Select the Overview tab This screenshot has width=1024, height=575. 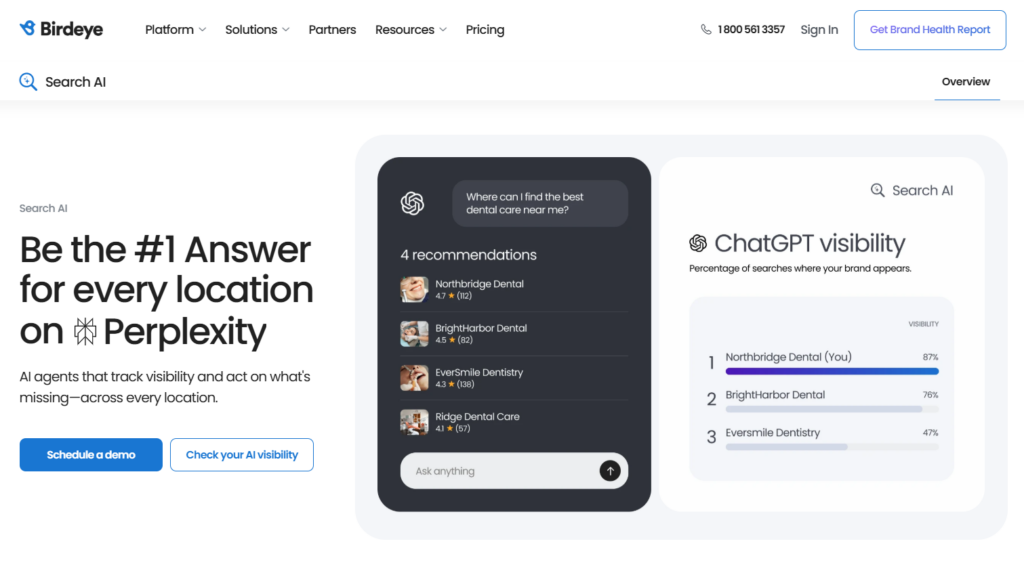coord(966,82)
